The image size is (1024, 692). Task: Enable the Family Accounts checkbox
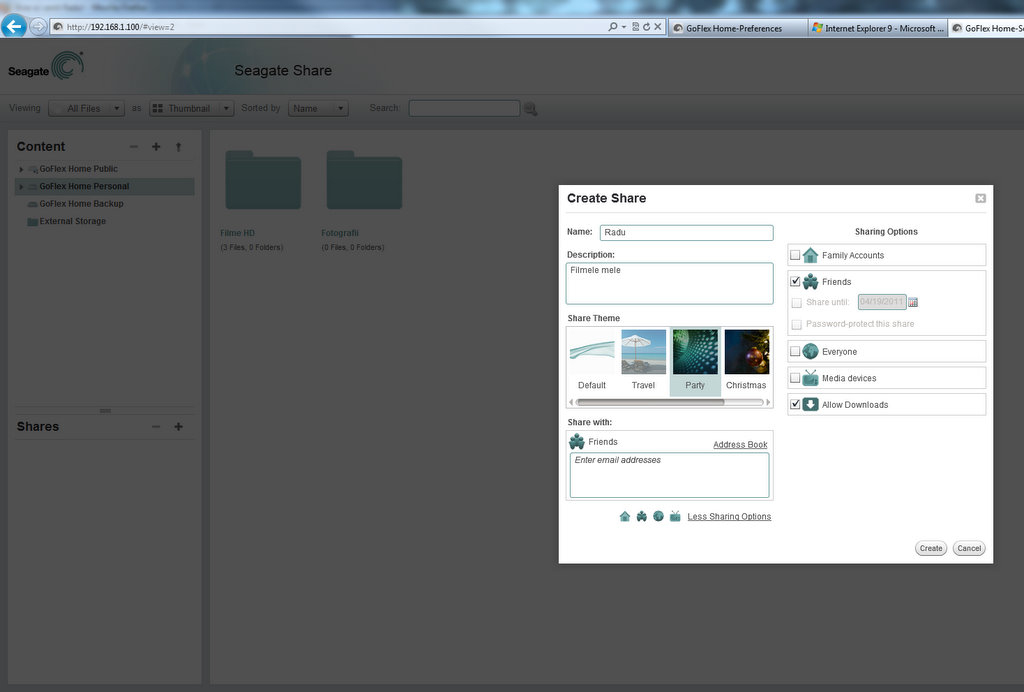point(795,255)
